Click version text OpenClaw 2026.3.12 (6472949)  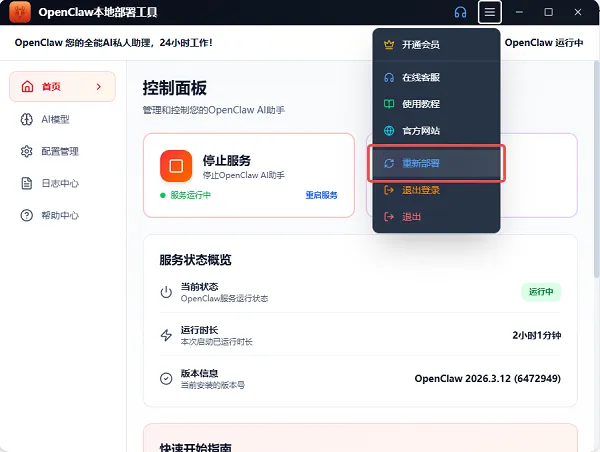(x=488, y=379)
